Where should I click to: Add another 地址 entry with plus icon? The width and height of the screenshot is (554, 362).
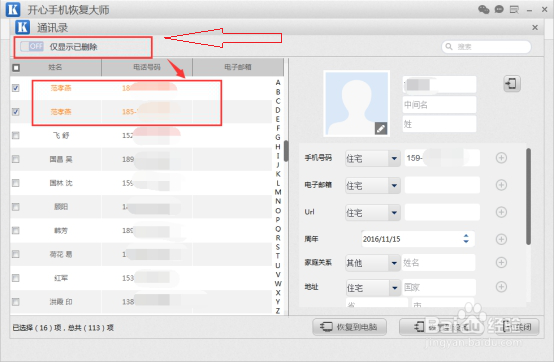coord(501,286)
